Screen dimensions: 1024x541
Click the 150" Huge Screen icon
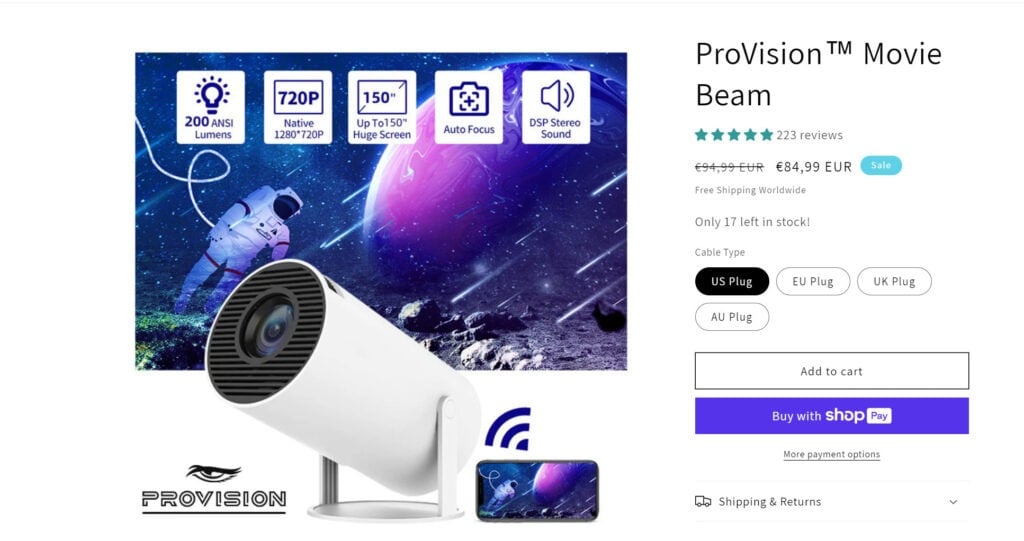point(381,98)
